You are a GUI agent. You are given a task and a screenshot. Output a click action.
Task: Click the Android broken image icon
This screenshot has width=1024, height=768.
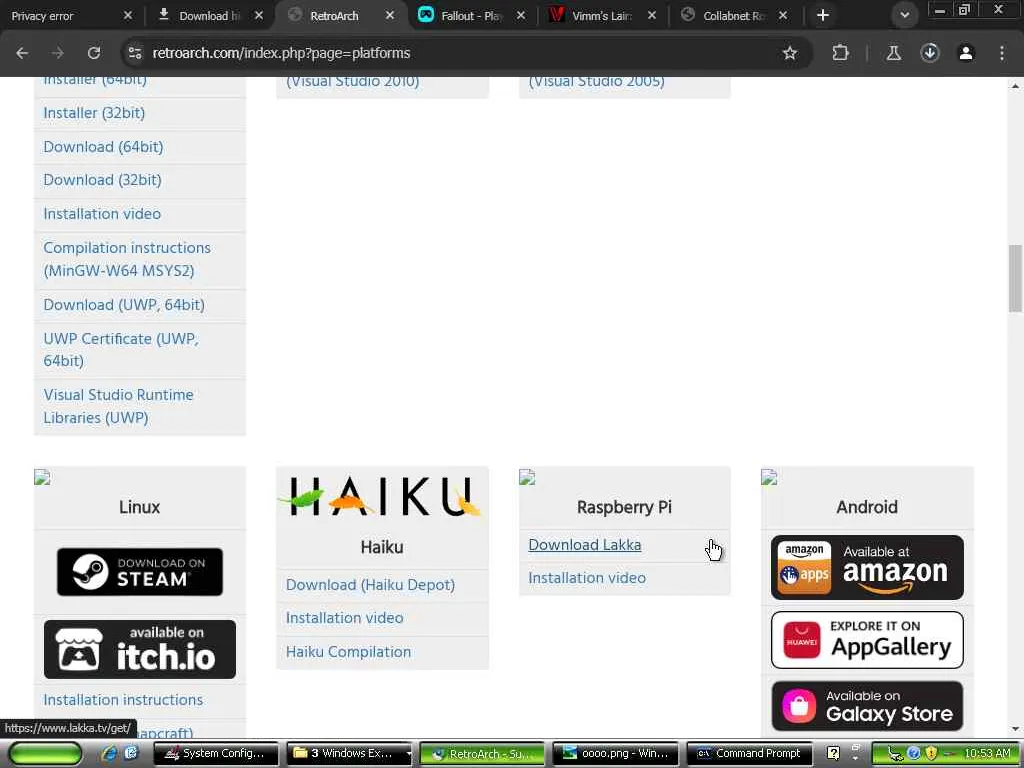(769, 477)
